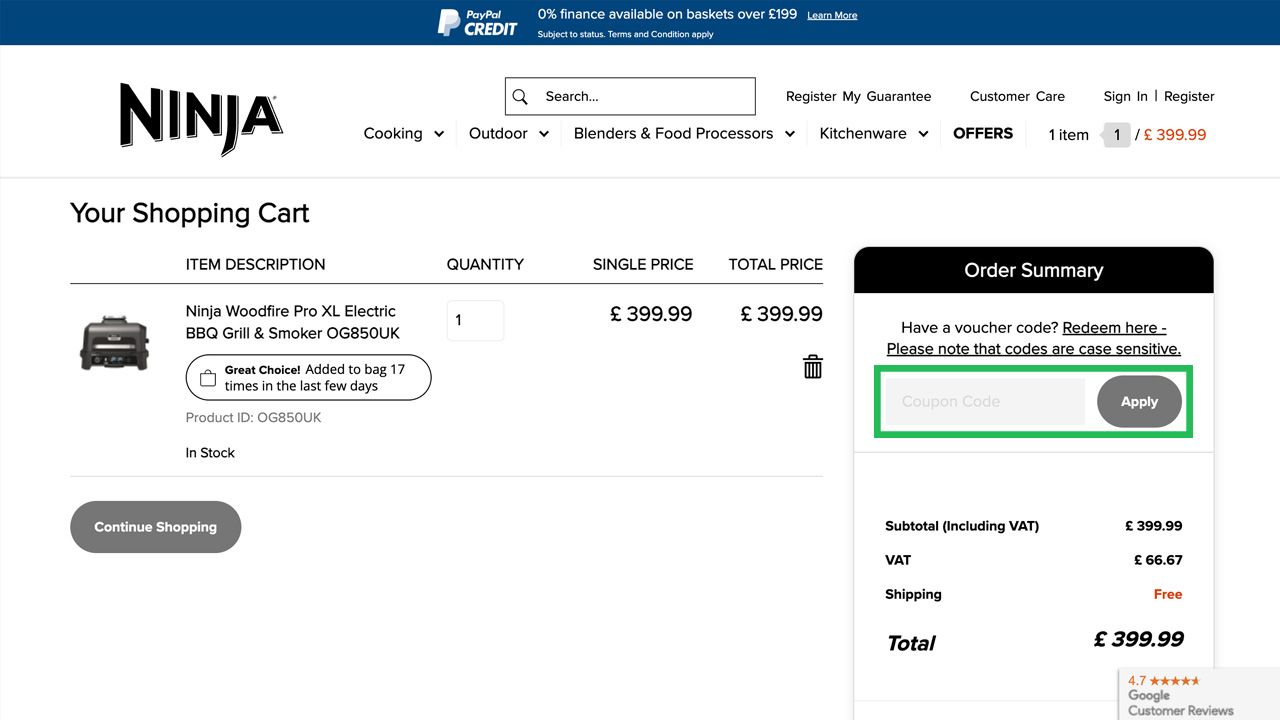
Task: Open Register My Guarantee link
Action: coord(858,97)
